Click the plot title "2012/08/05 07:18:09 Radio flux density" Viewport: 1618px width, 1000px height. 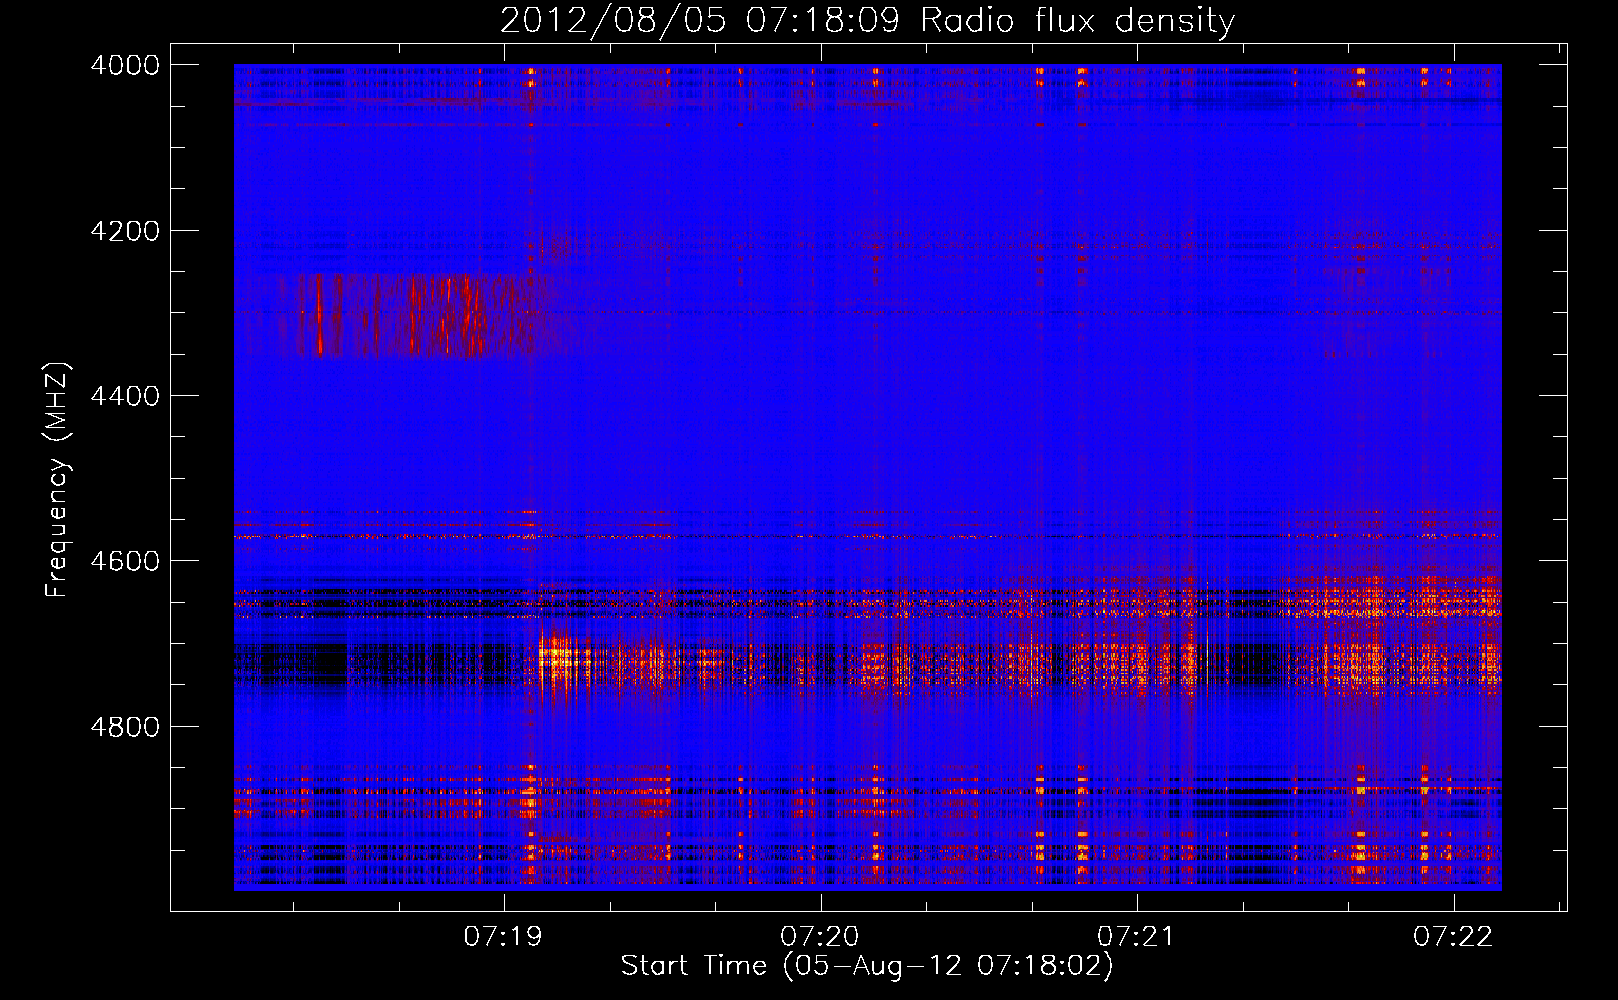coord(867,20)
